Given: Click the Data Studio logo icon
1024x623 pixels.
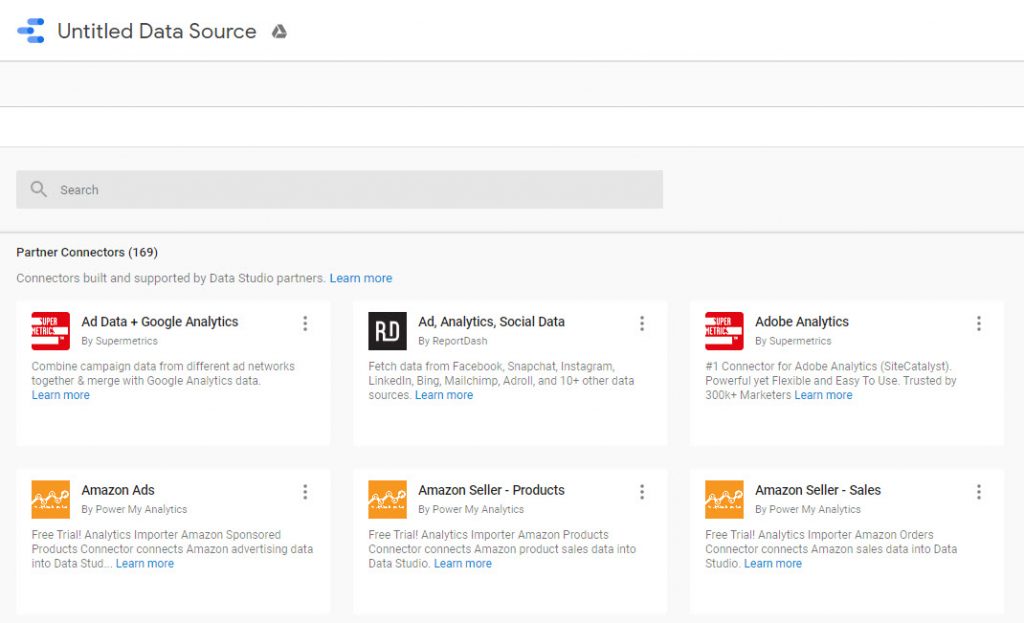Looking at the screenshot, I should click(31, 31).
